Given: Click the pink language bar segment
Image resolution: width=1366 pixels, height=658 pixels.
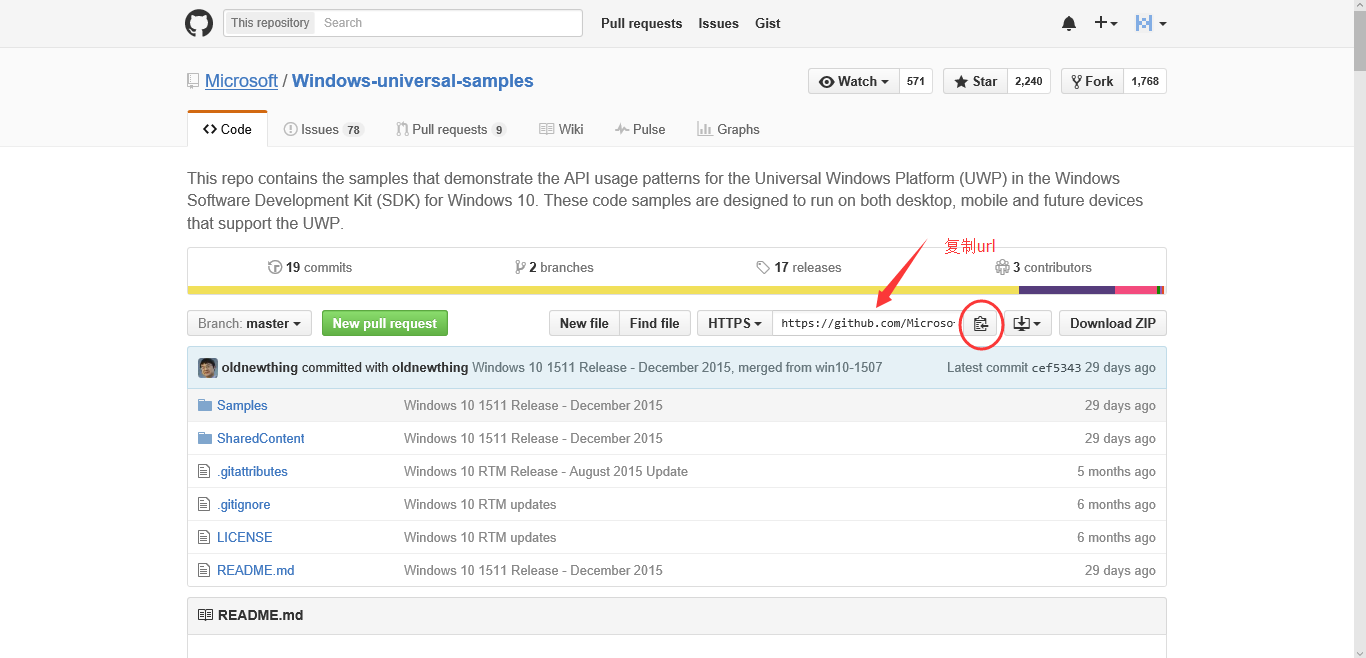Looking at the screenshot, I should 1136,290.
